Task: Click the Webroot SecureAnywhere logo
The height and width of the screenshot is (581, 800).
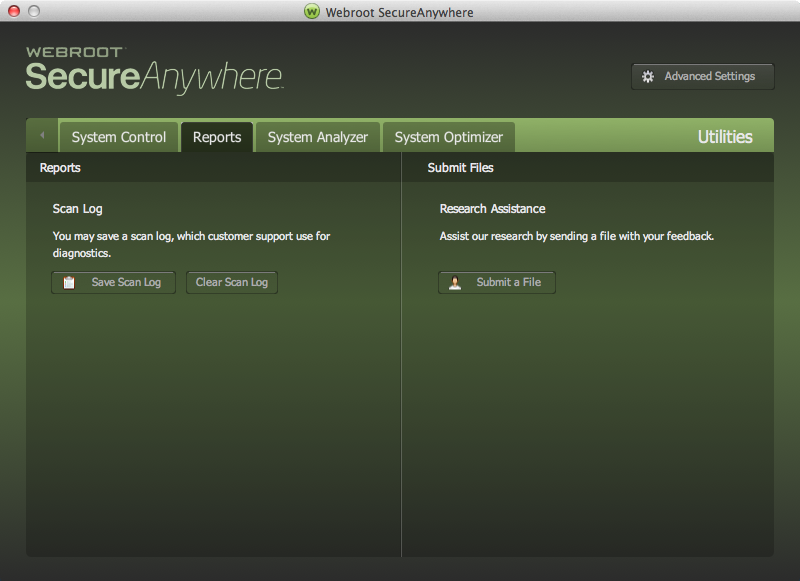Action: pos(154,70)
